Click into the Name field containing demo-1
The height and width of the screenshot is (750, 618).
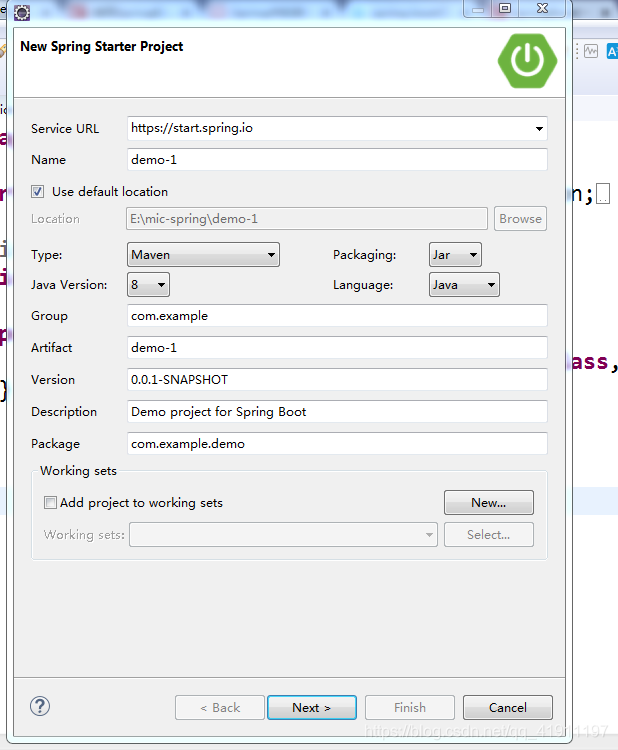[337, 159]
